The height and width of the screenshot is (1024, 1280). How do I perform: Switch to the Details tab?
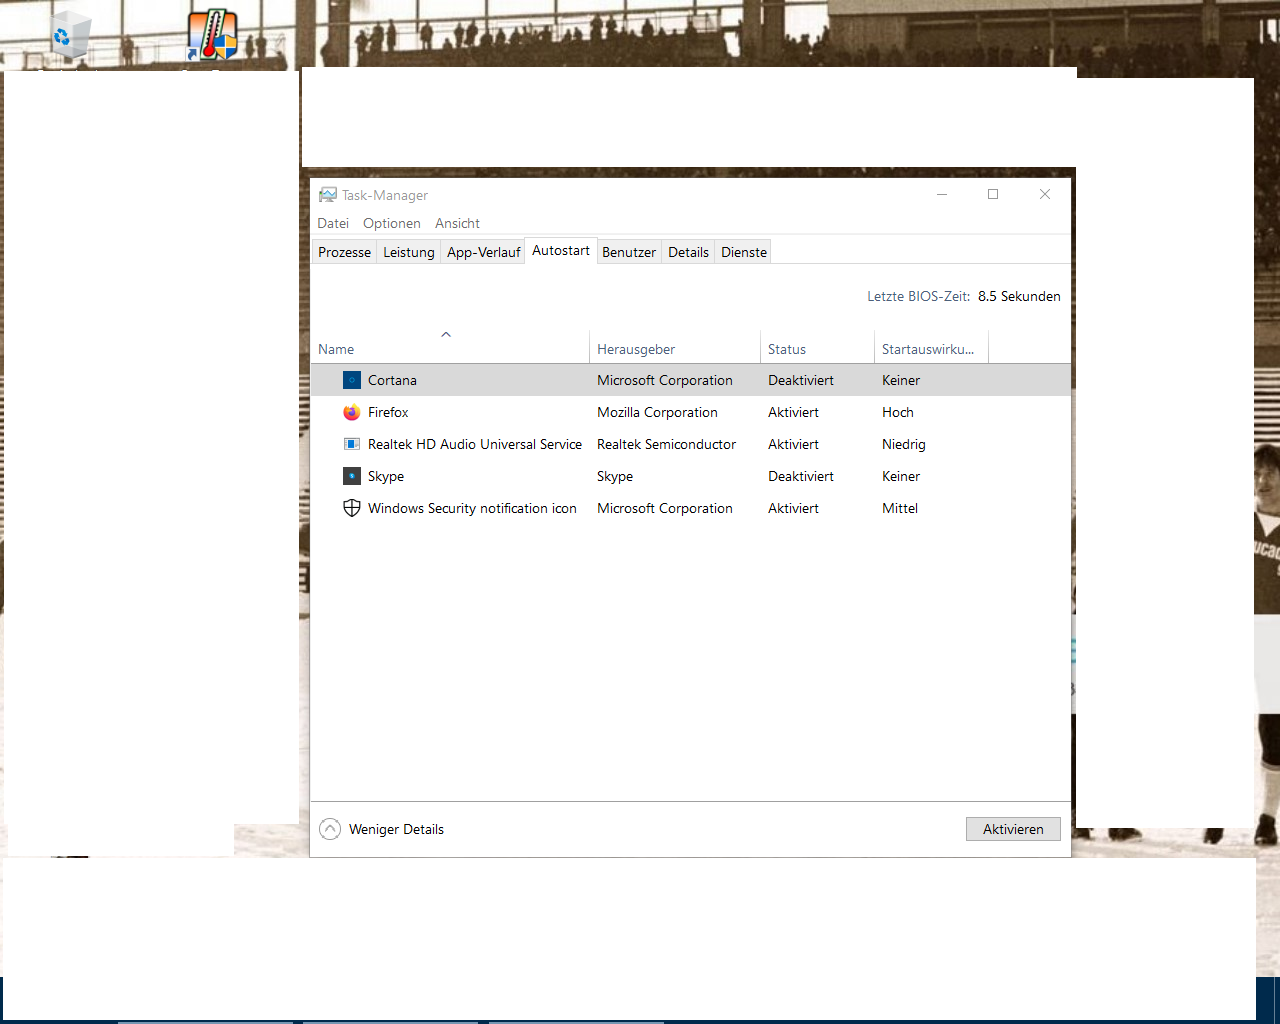688,252
